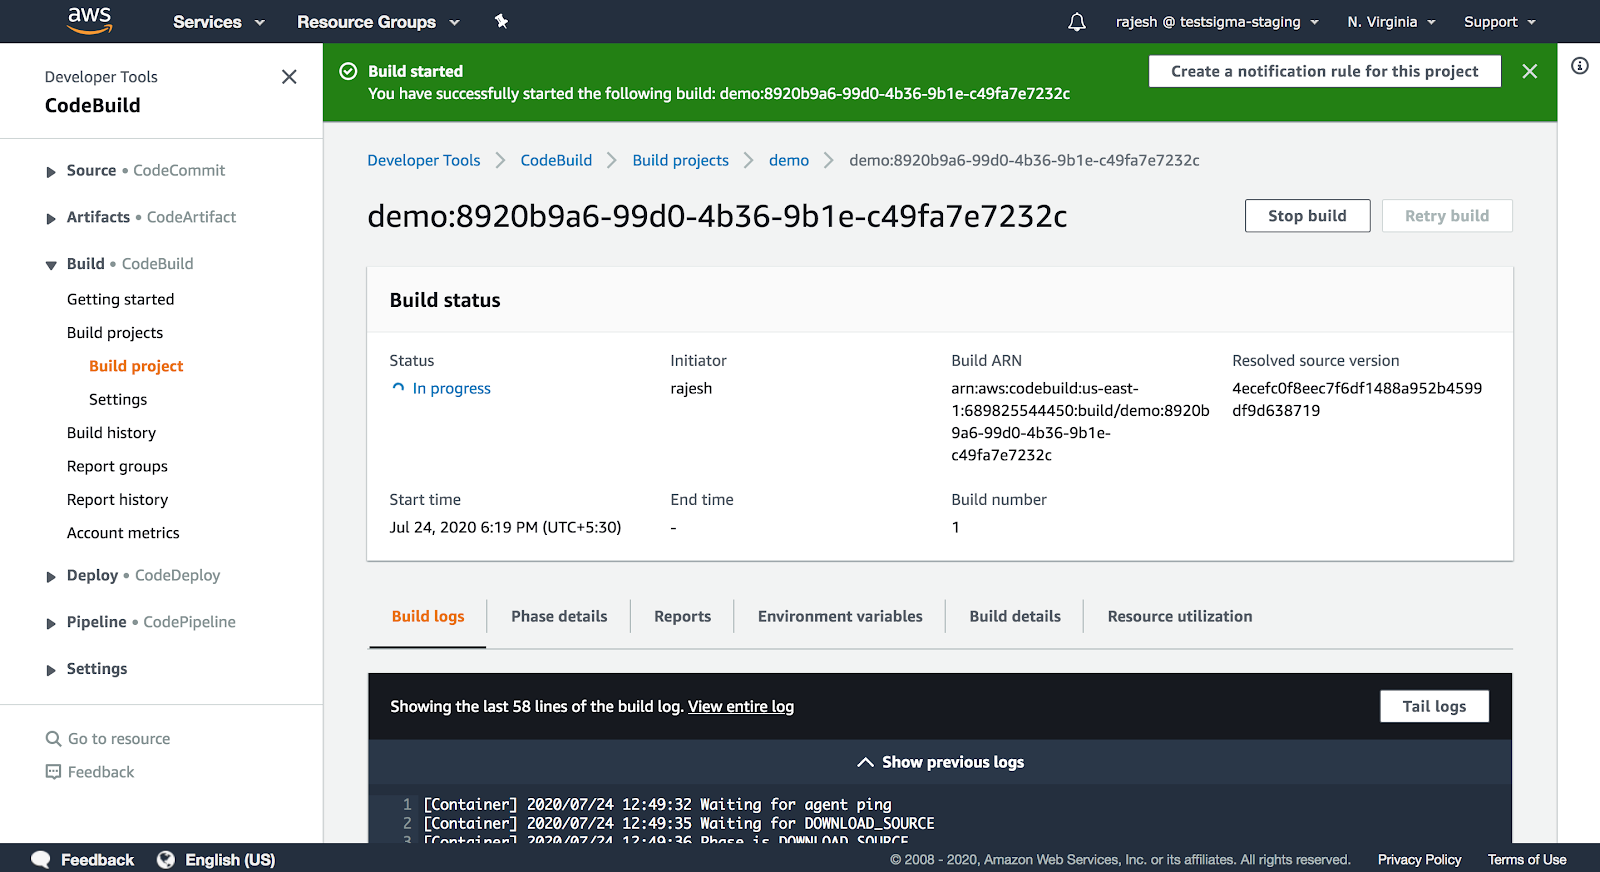Viewport: 1600px width, 872px height.
Task: Open Build projects in sidebar
Action: click(115, 333)
